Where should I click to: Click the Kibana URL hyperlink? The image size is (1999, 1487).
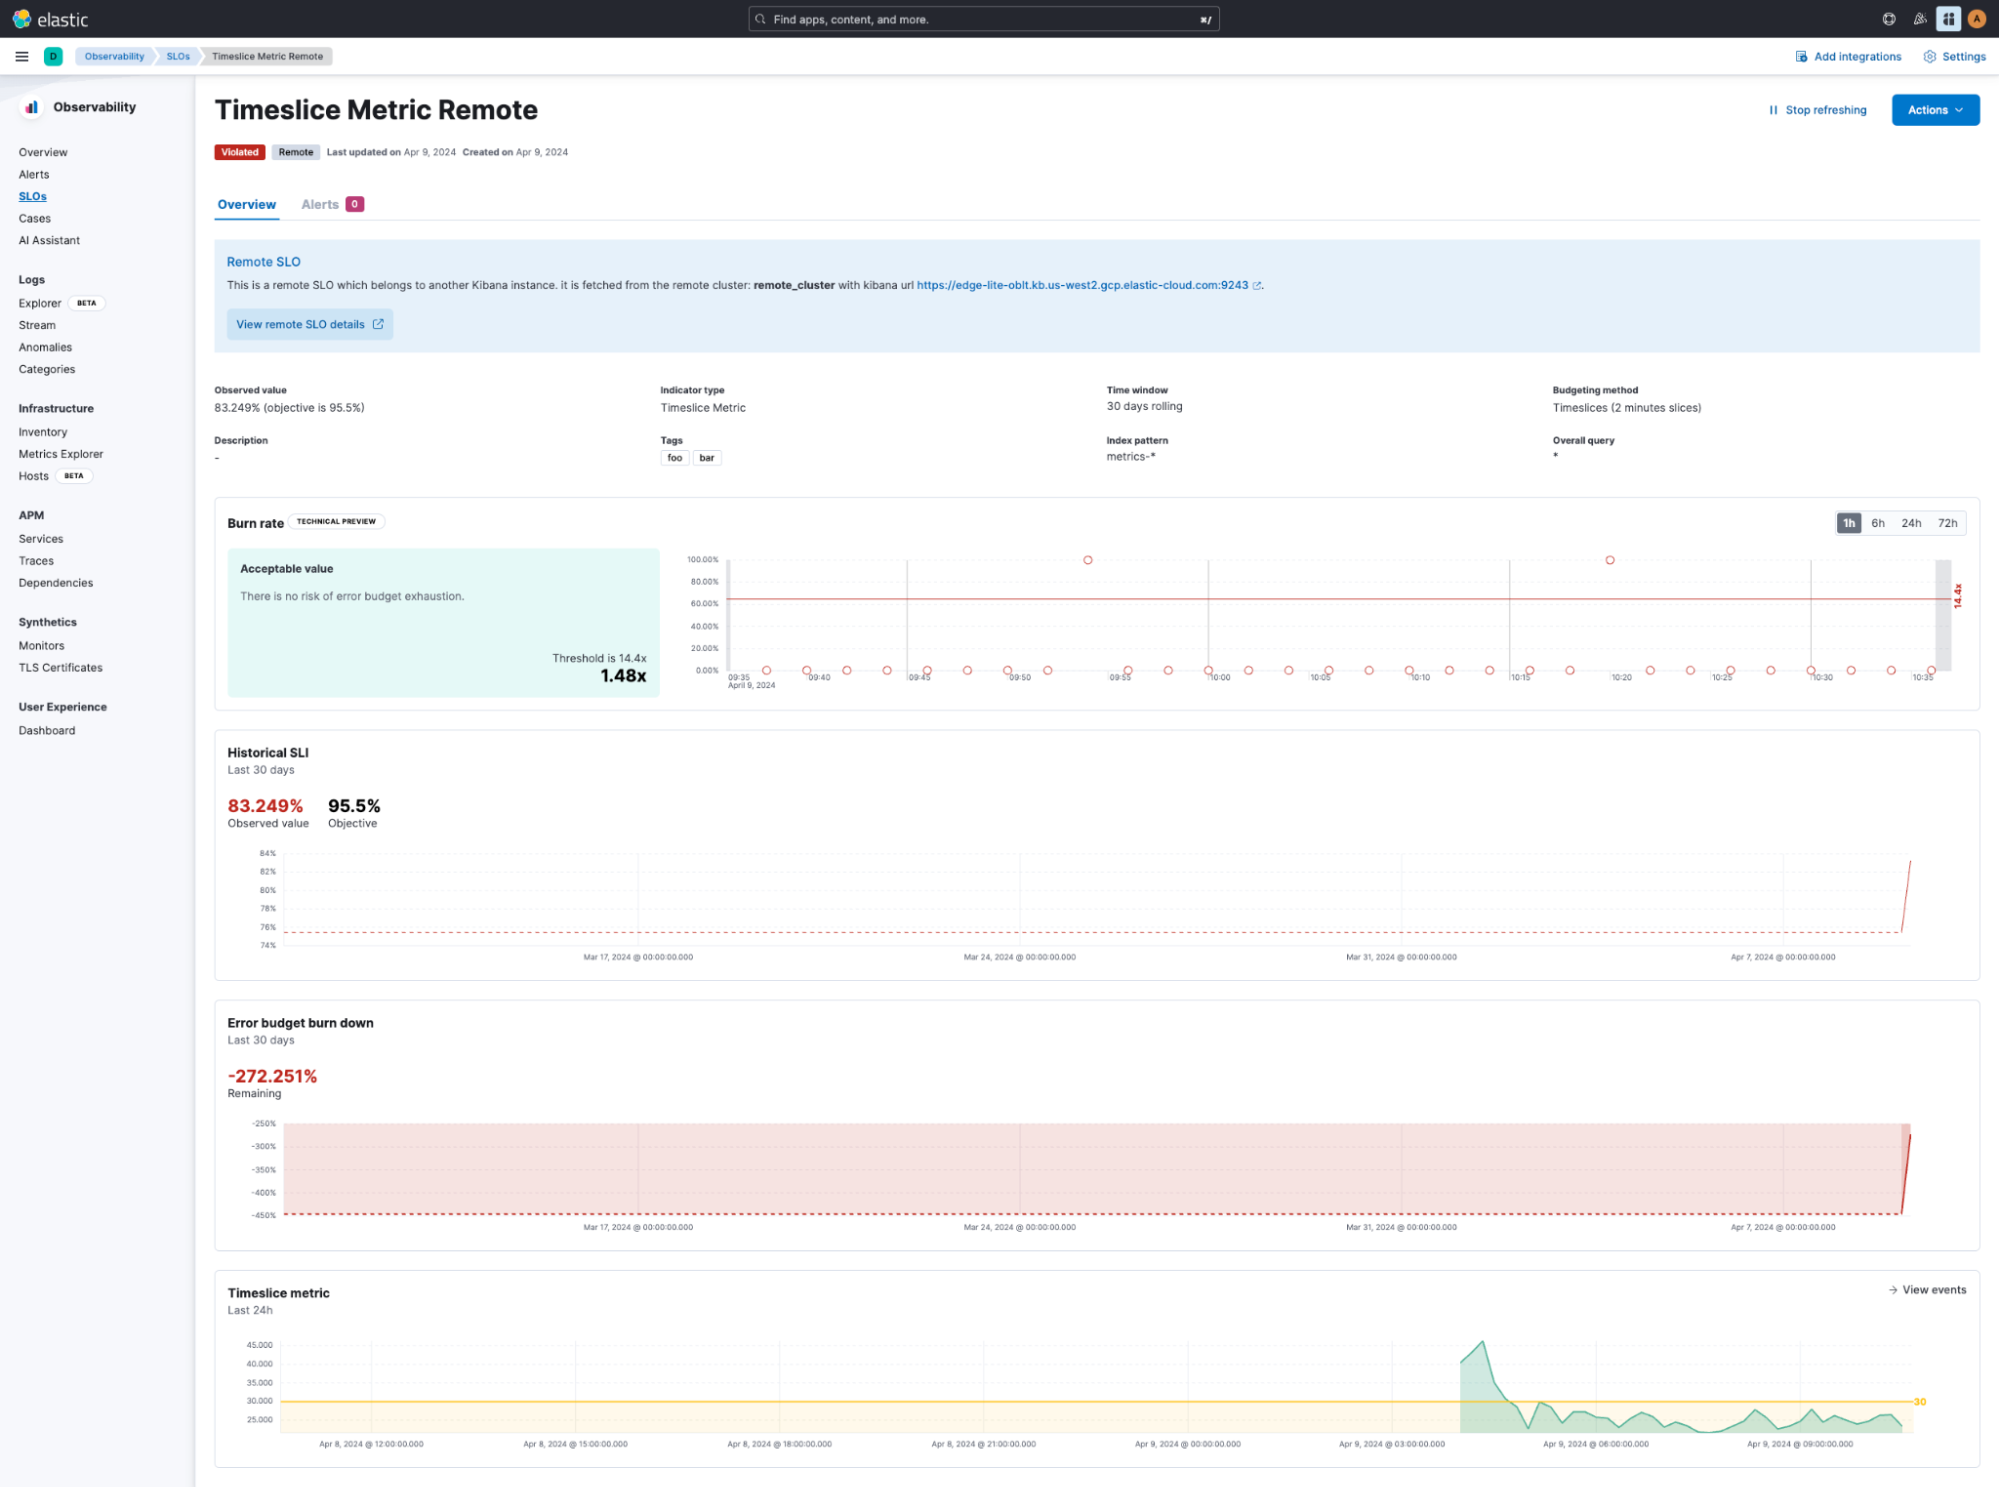(1085, 284)
